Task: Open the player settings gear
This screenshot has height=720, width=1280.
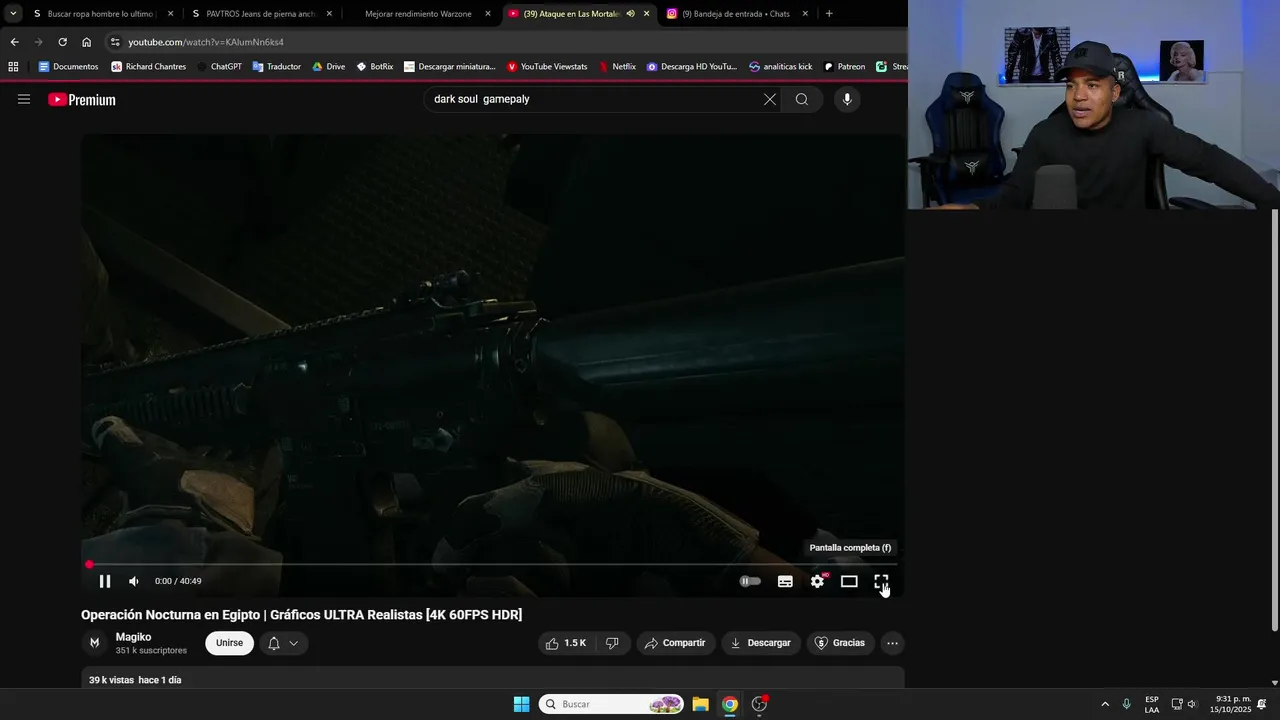Action: point(818,581)
